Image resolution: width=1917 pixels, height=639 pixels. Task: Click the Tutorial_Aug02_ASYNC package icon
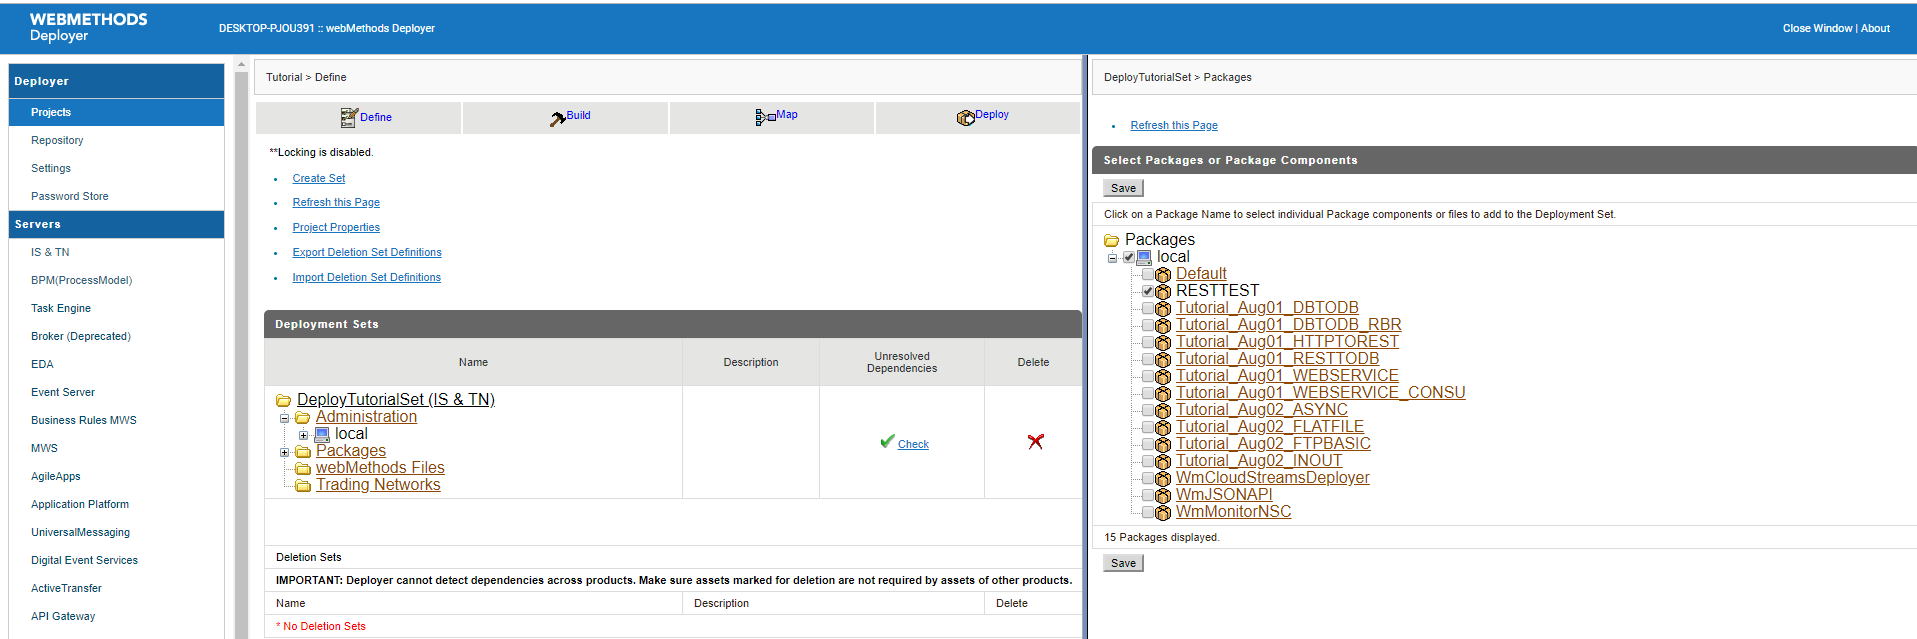click(1163, 411)
